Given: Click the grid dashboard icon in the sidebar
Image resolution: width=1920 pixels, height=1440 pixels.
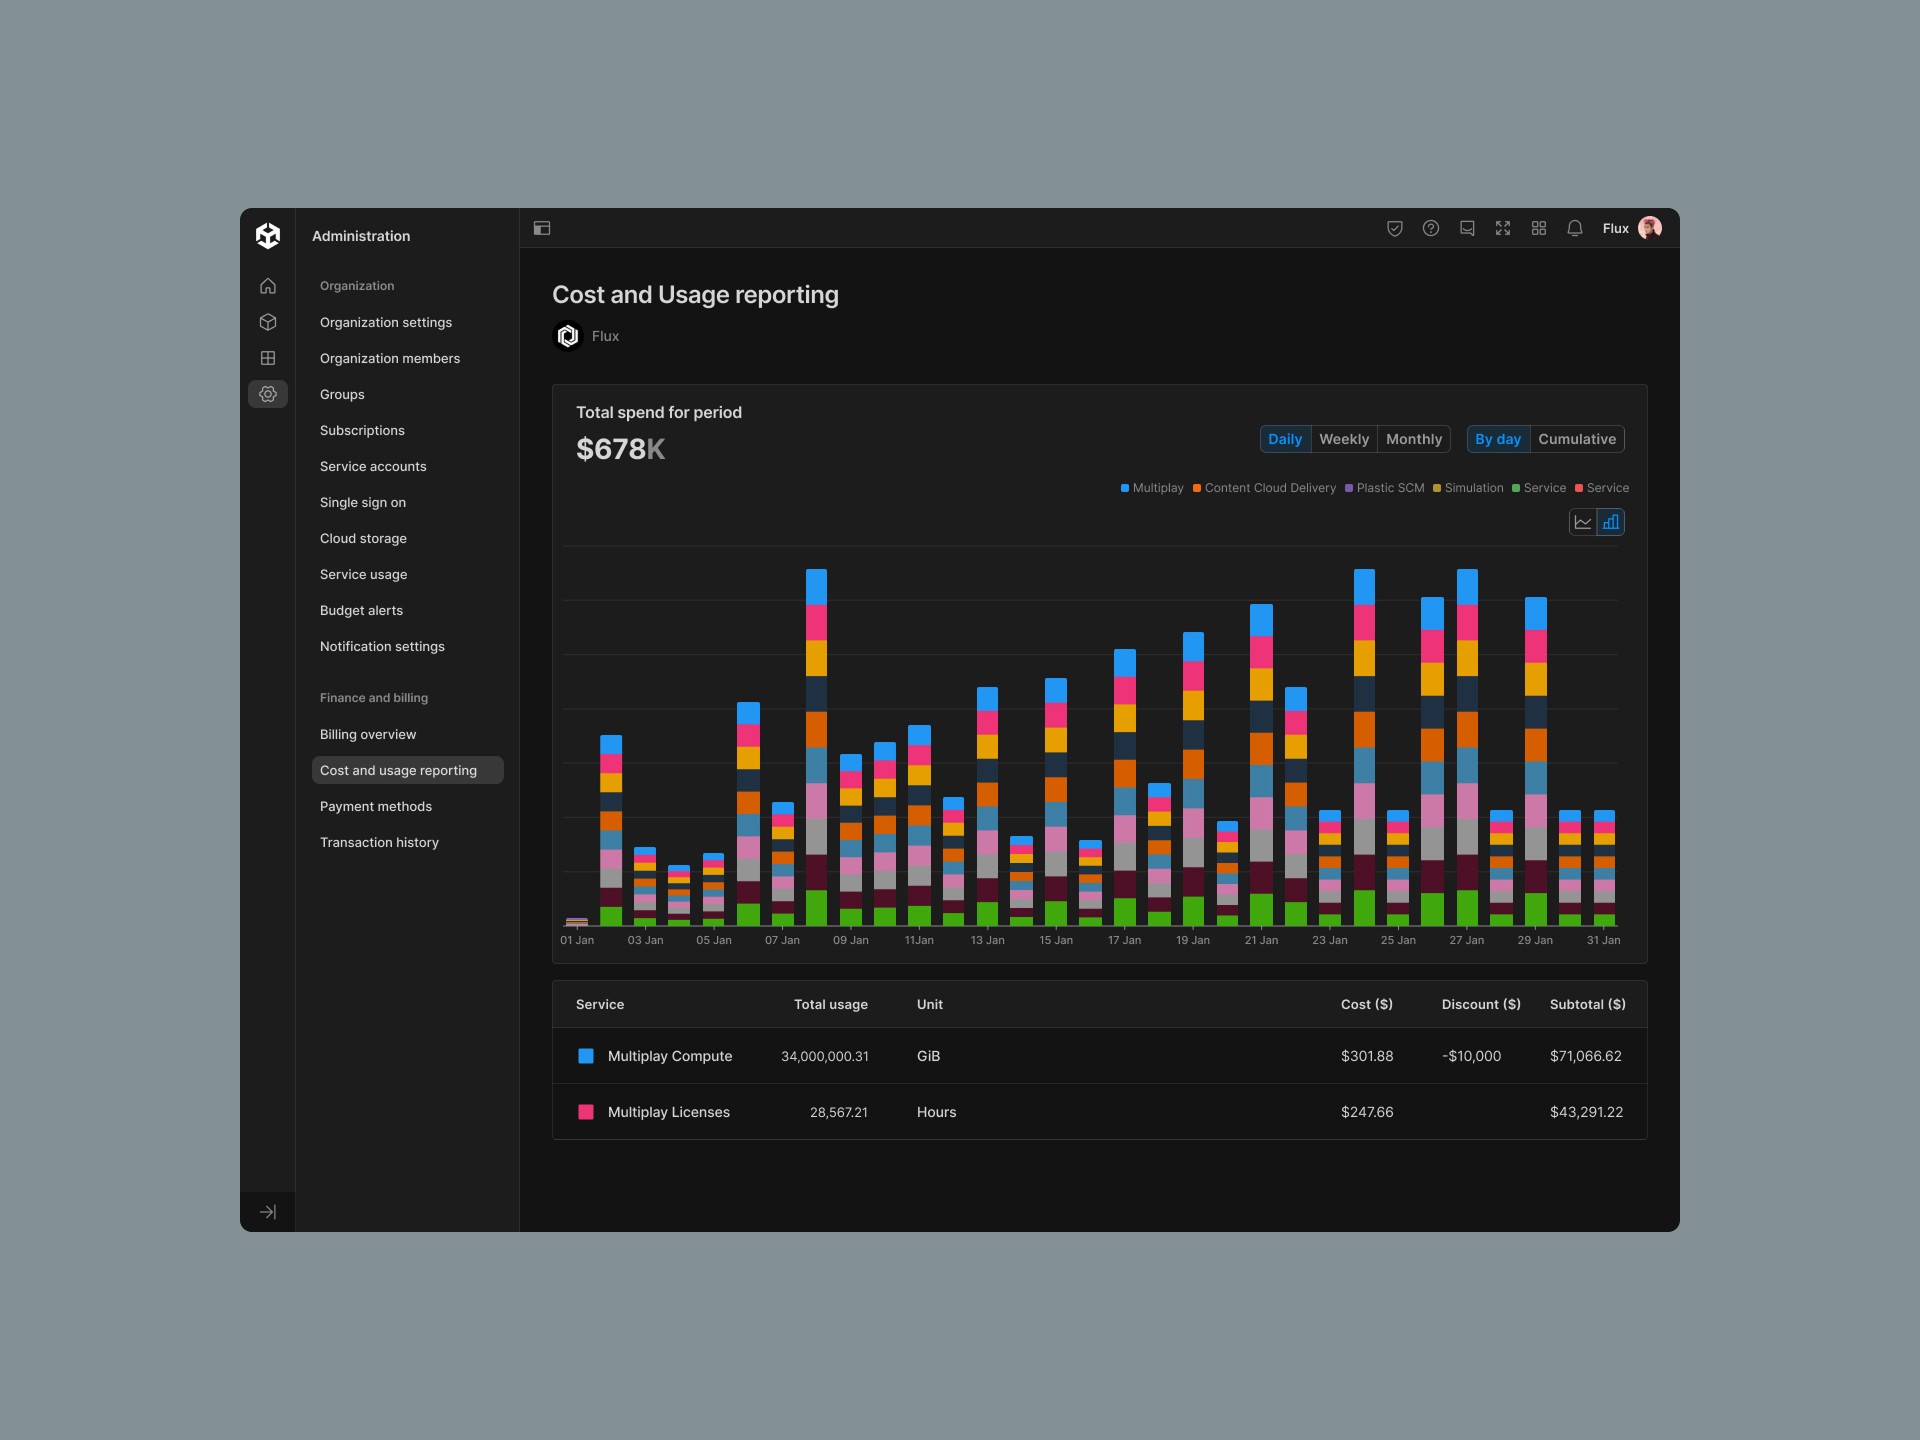Looking at the screenshot, I should (x=267, y=358).
